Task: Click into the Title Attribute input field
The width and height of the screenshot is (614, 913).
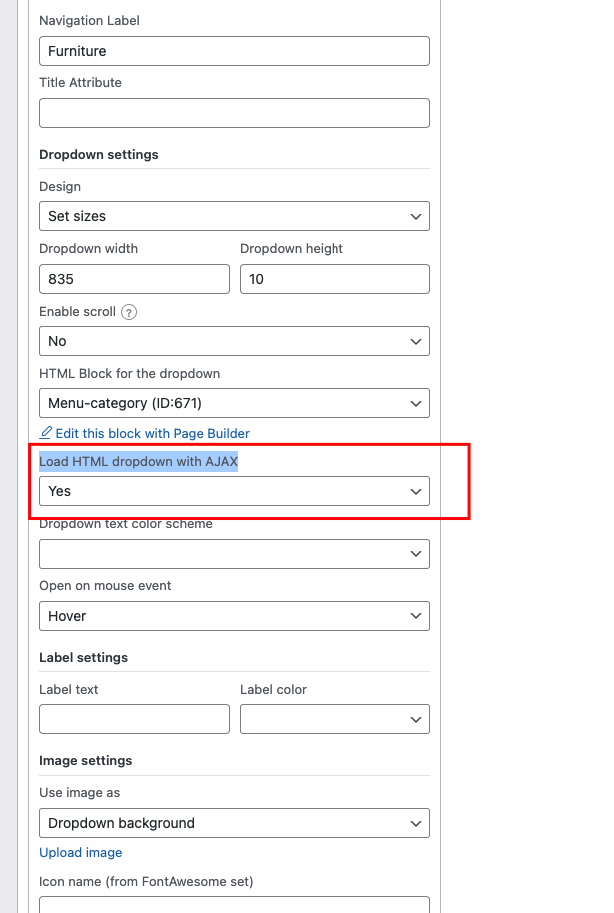Action: (234, 113)
